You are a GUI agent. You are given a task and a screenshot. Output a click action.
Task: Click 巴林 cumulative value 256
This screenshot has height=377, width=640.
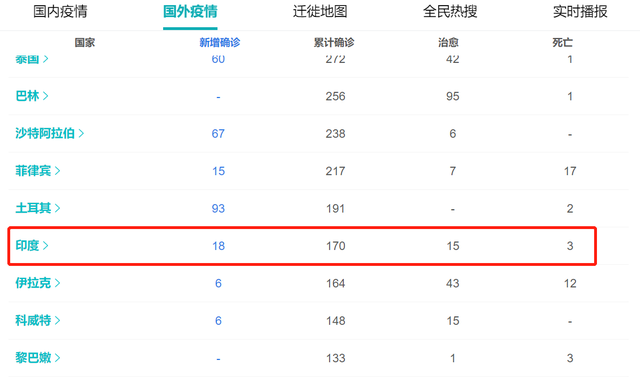point(336,96)
